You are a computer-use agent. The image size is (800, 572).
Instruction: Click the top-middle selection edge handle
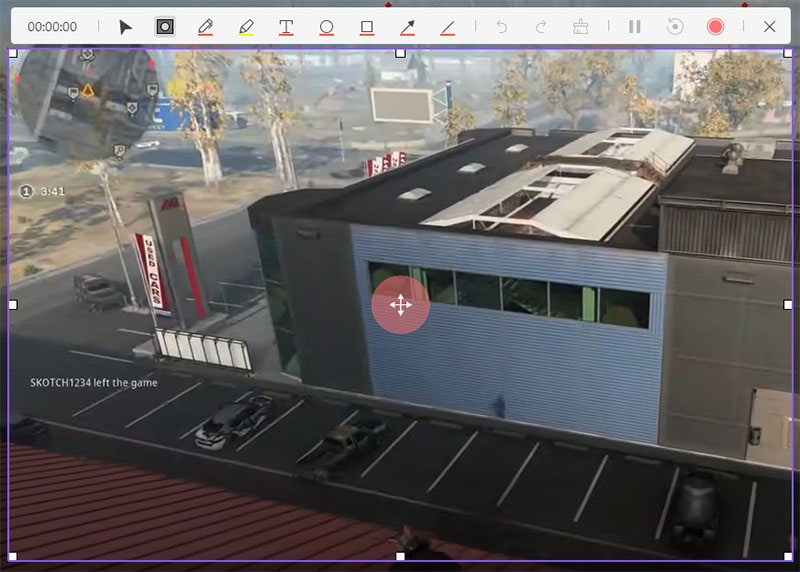pyautogui.click(x=401, y=53)
